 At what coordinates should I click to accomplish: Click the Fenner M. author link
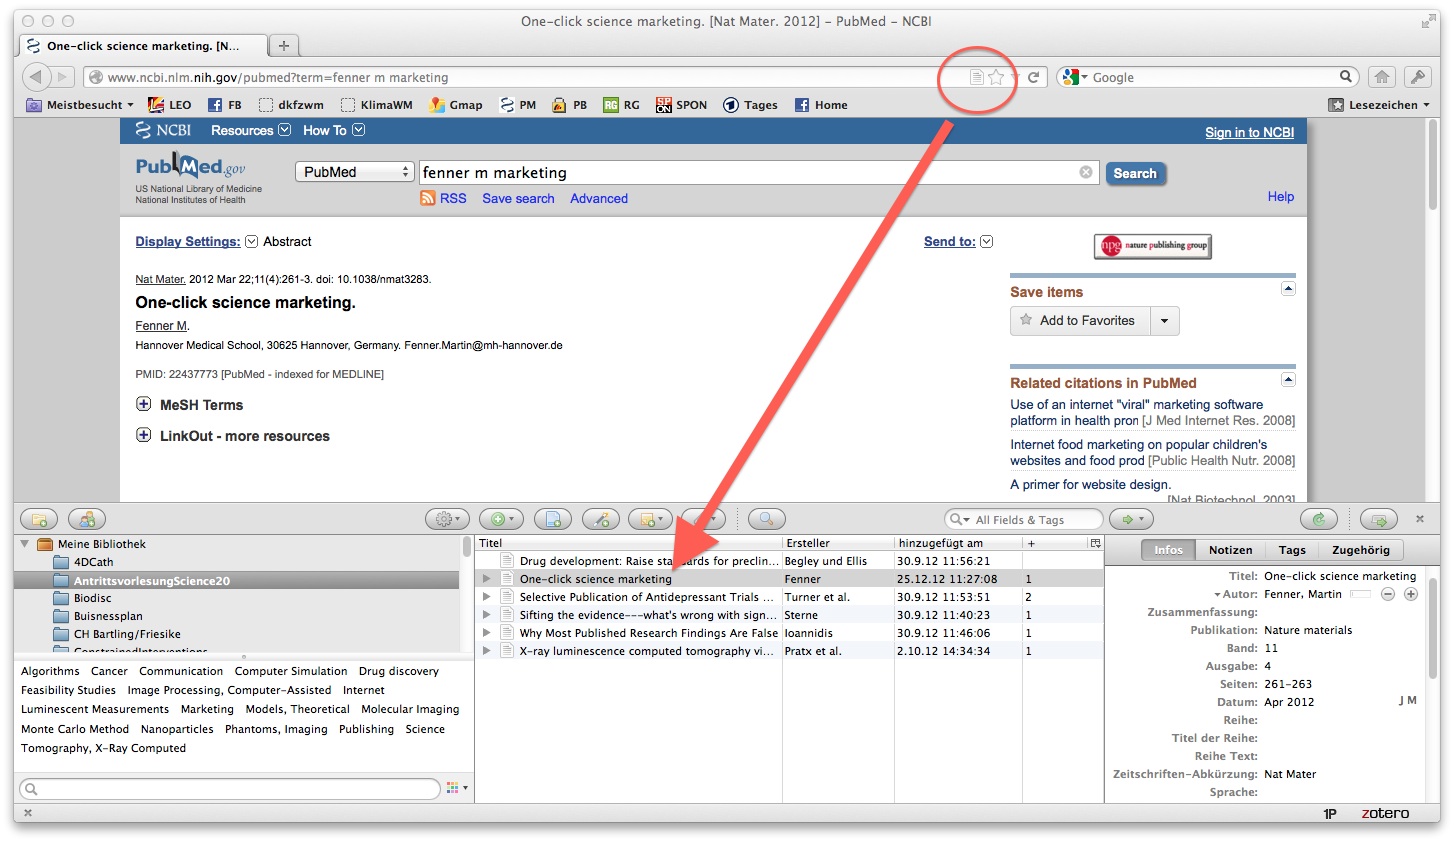tap(162, 326)
